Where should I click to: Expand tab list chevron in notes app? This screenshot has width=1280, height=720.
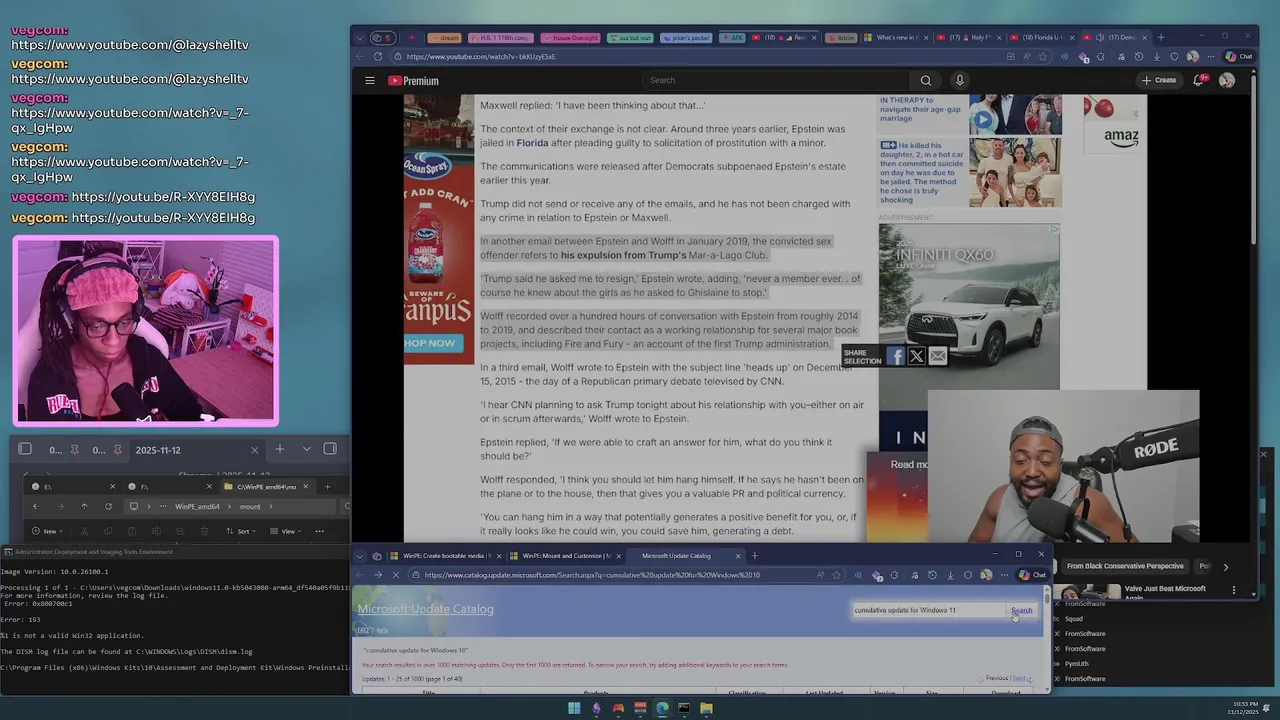coord(306,449)
